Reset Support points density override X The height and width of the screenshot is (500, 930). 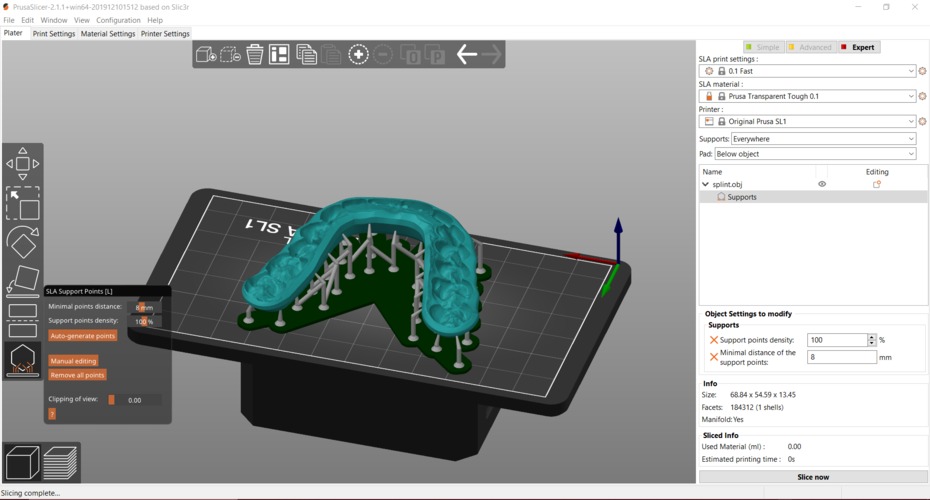click(714, 340)
